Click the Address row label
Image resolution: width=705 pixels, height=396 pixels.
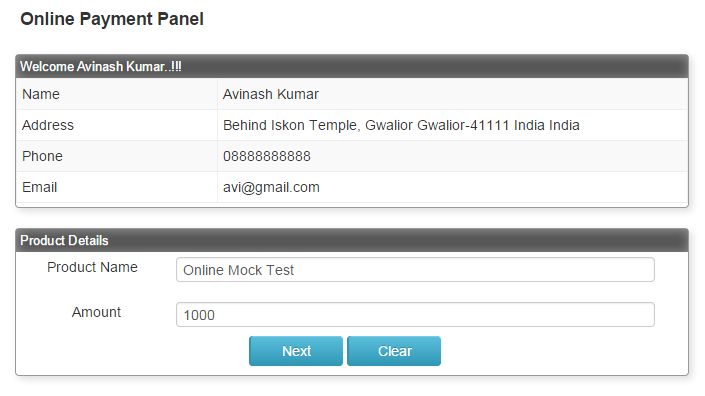click(48, 125)
